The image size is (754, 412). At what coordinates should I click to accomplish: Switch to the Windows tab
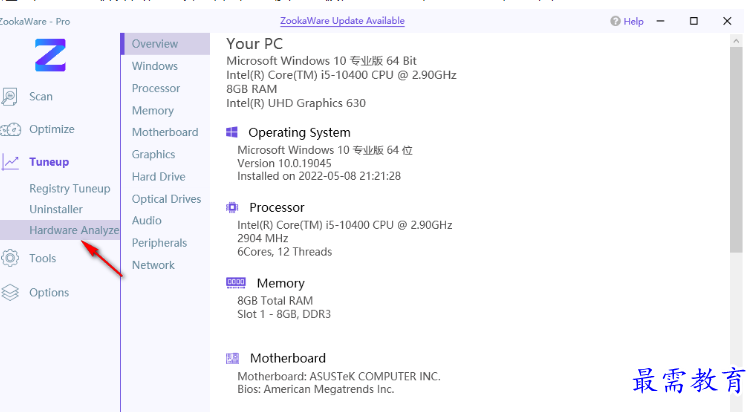(x=155, y=66)
